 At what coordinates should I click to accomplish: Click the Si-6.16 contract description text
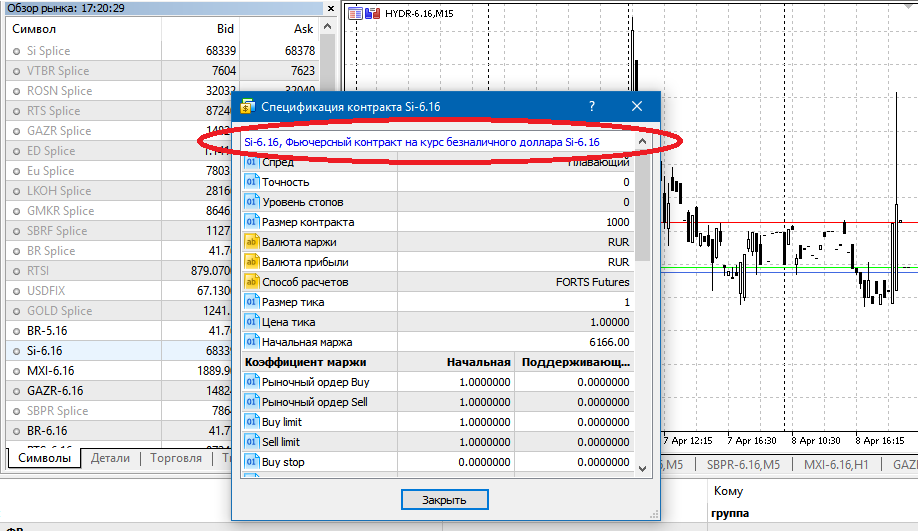tap(422, 142)
